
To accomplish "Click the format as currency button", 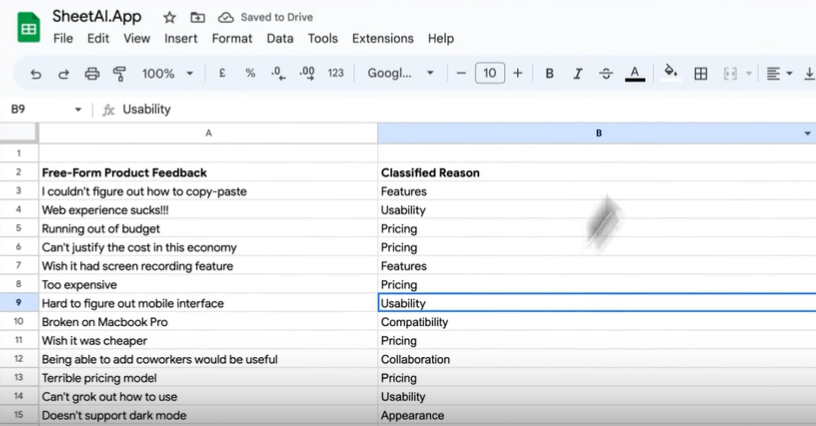I will pyautogui.click(x=221, y=73).
